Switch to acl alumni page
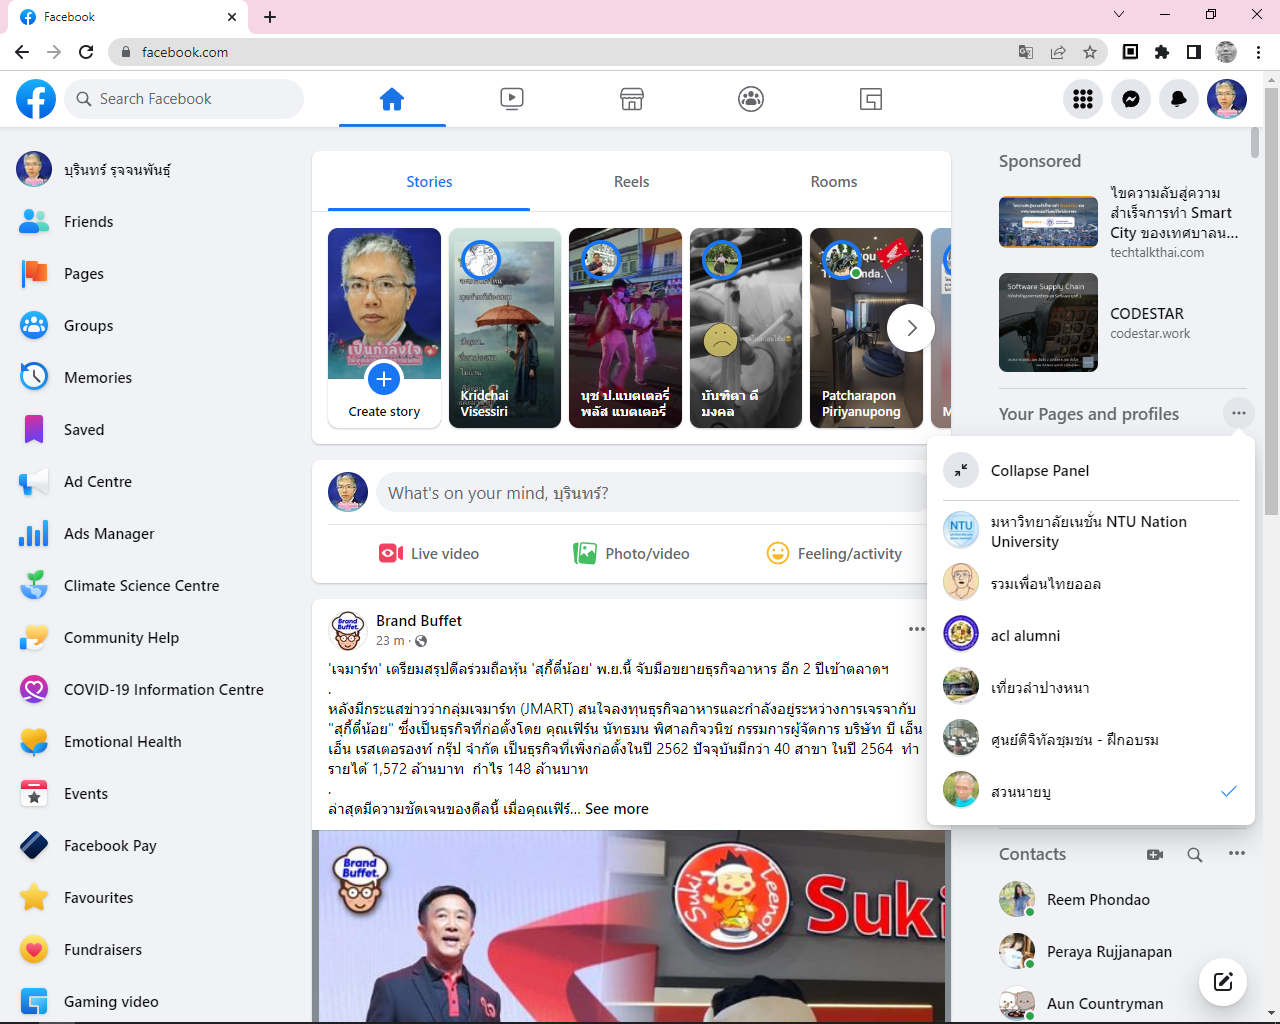 coord(1091,636)
